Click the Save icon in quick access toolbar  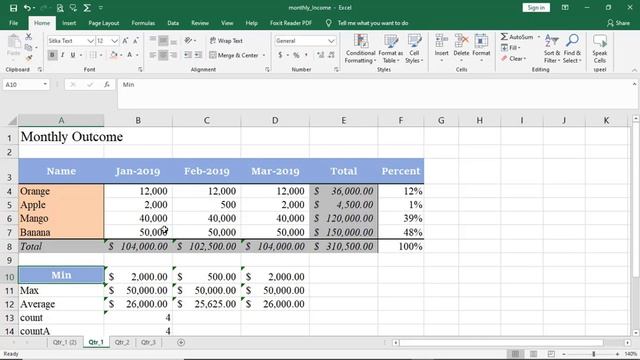point(13,8)
